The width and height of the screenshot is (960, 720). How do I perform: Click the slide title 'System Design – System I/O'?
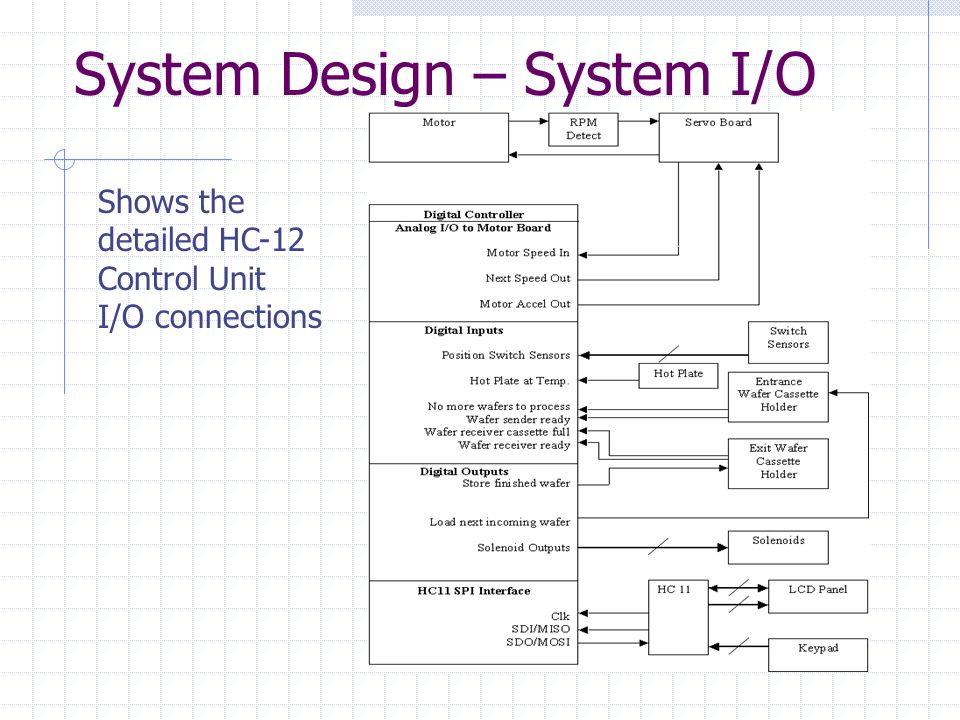click(x=444, y=75)
